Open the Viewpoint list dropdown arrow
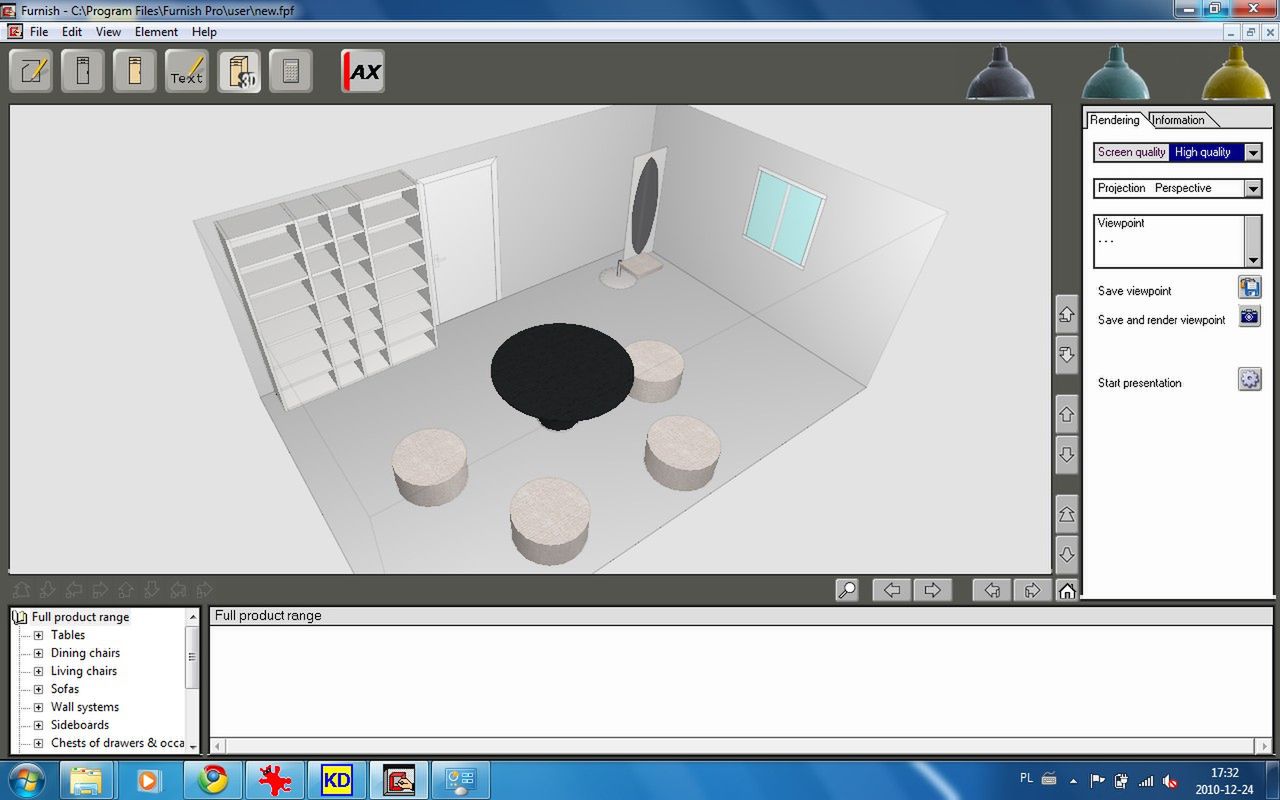 (x=1252, y=258)
